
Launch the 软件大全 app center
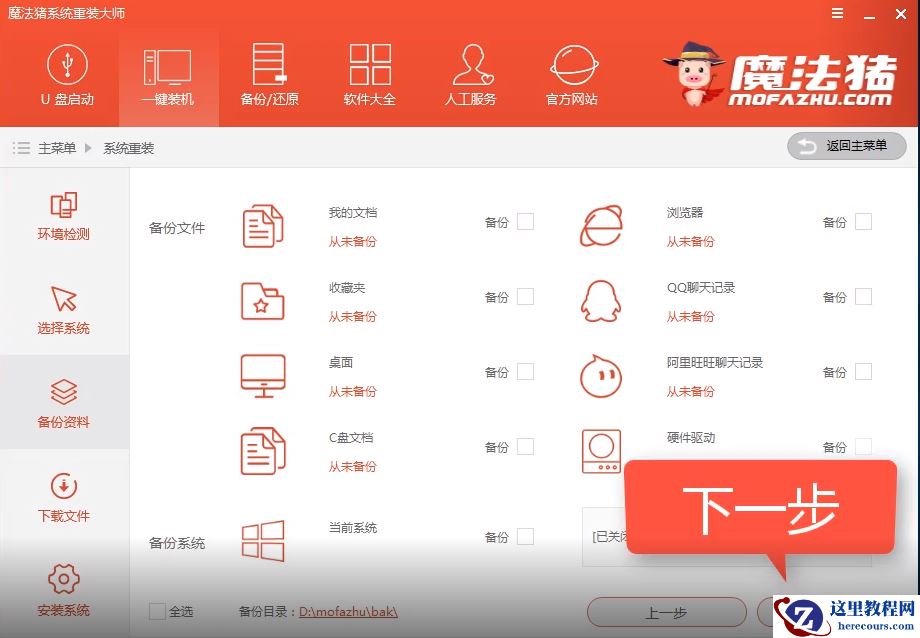pyautogui.click(x=370, y=75)
